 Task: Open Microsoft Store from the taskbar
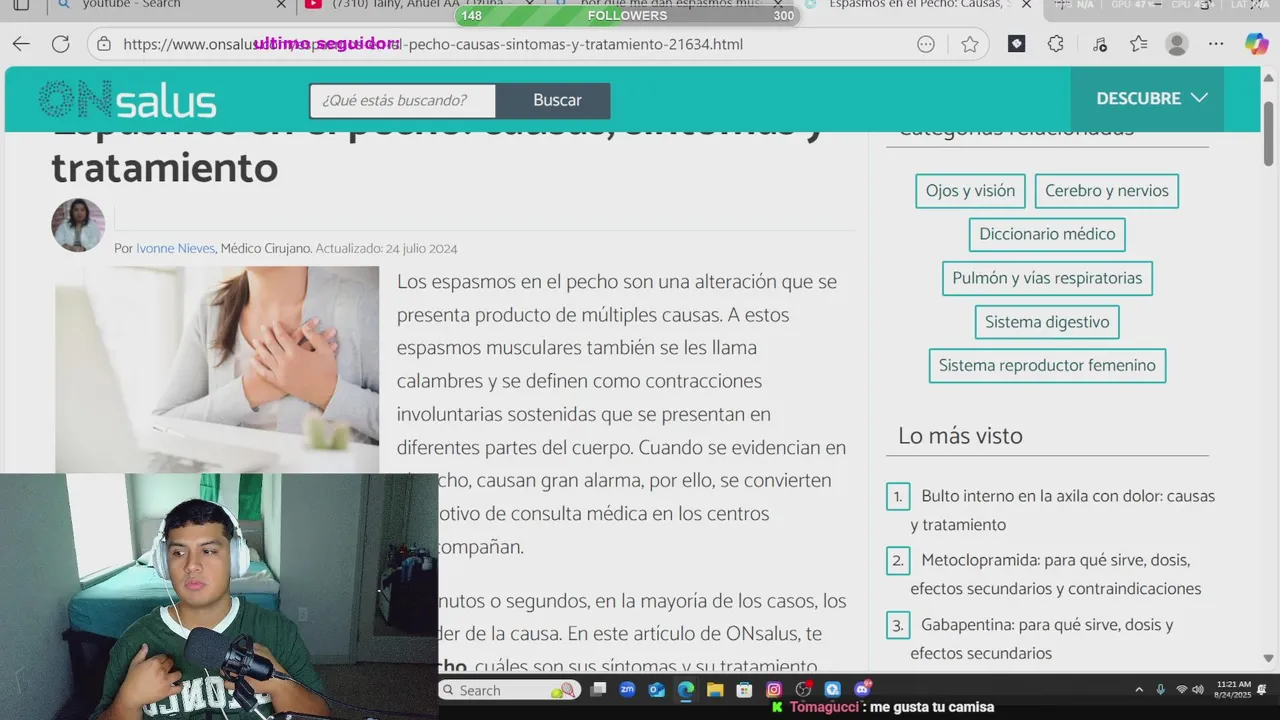click(744, 690)
